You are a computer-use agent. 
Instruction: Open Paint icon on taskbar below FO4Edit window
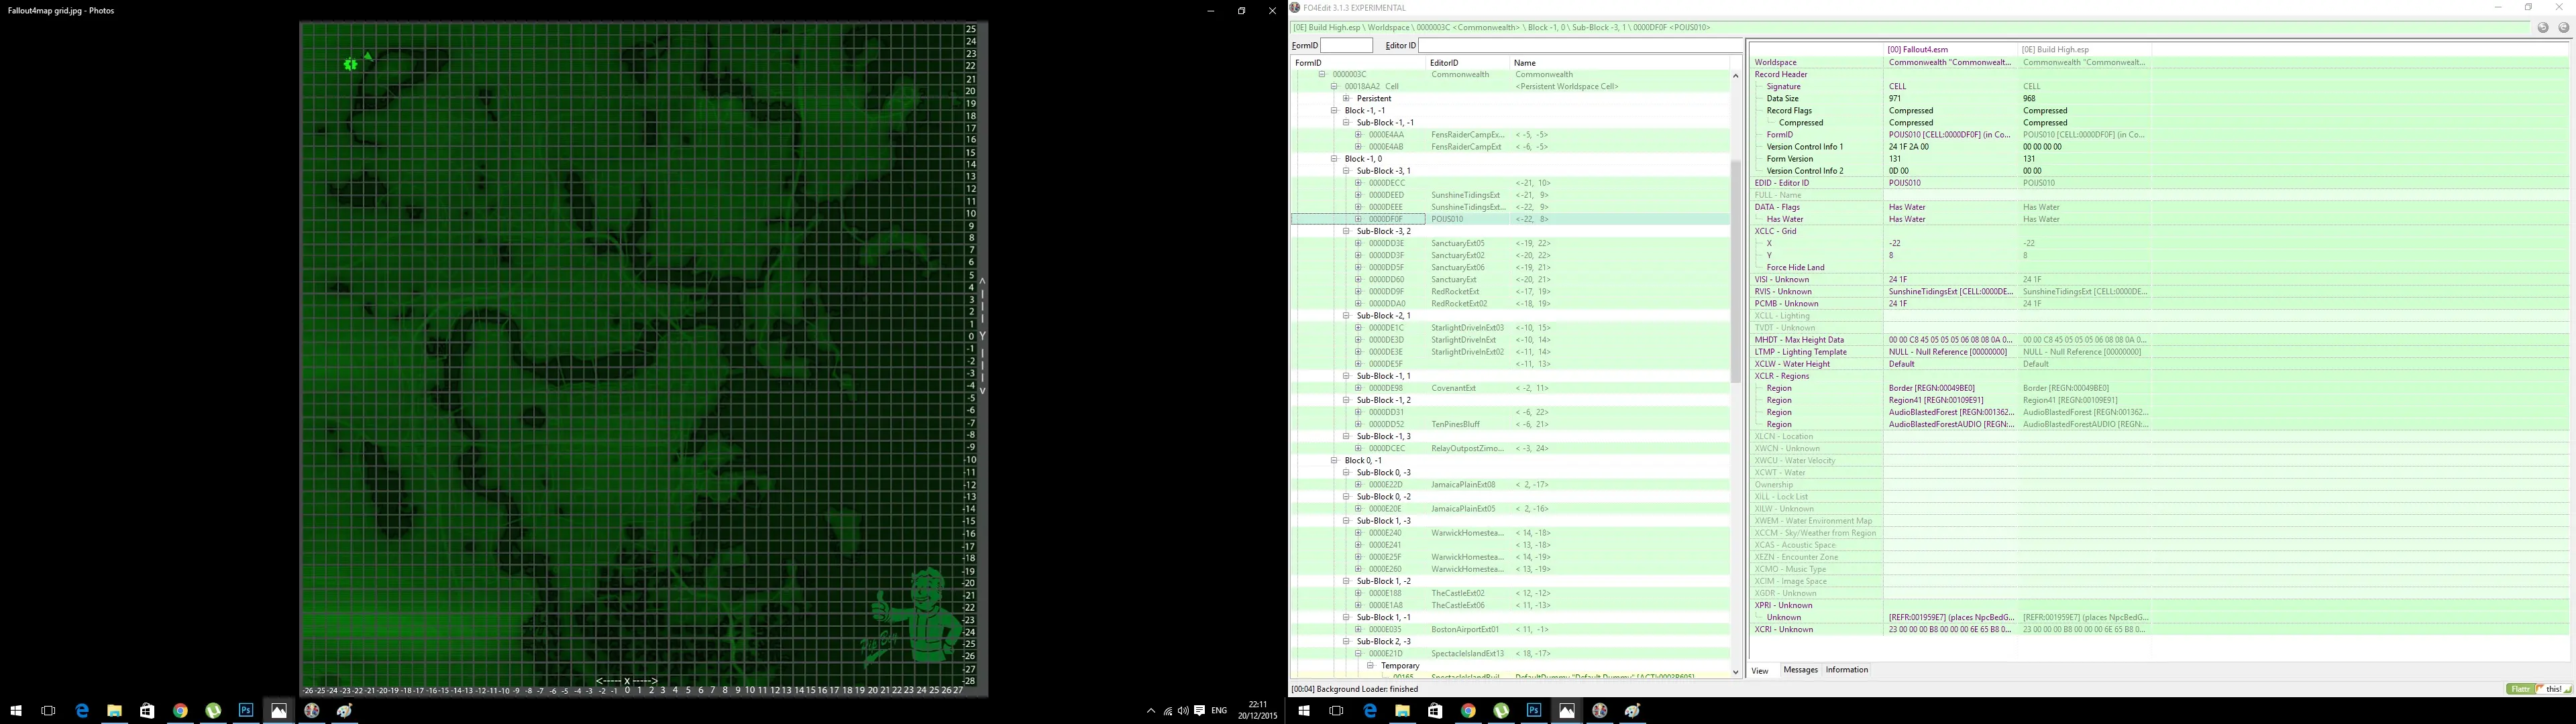point(1633,711)
